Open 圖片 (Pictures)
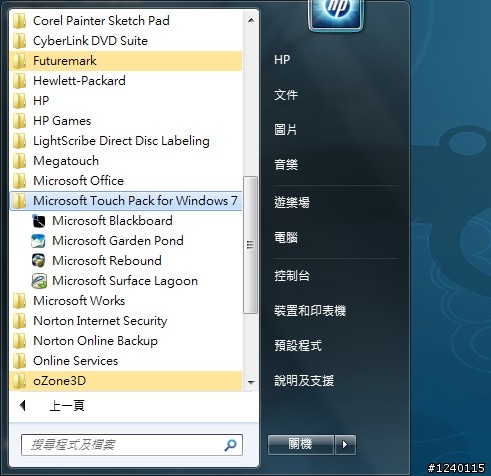Viewport: 491px width, 476px height. pos(286,130)
